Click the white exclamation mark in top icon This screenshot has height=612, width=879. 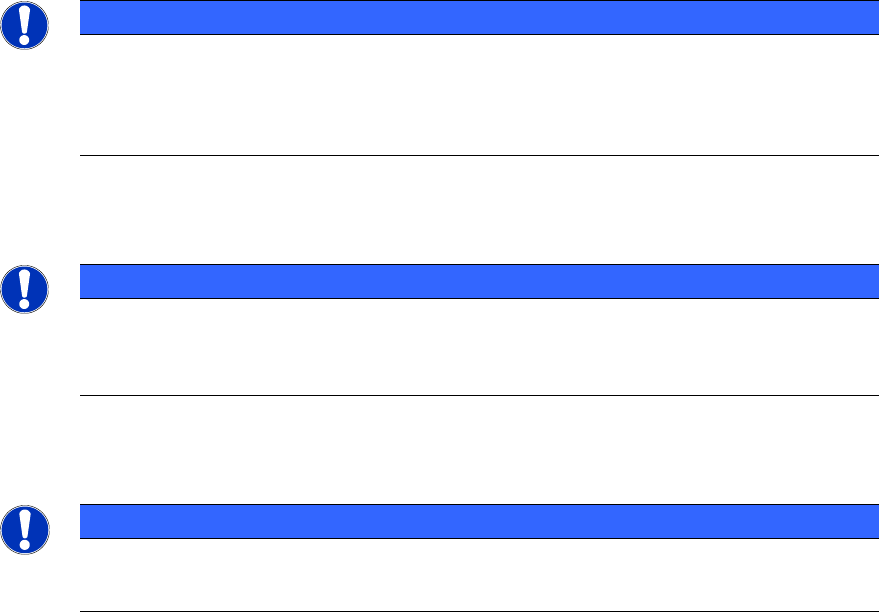[22, 24]
